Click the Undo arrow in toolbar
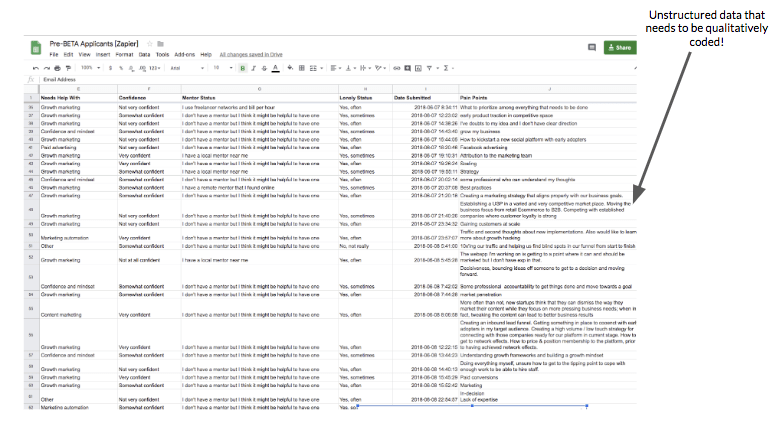776x429 pixels. pyautogui.click(x=36, y=68)
